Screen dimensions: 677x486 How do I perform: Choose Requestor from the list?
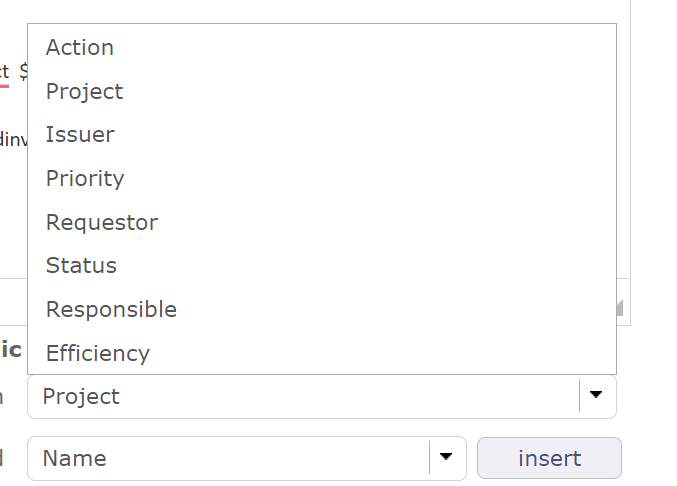[102, 223]
